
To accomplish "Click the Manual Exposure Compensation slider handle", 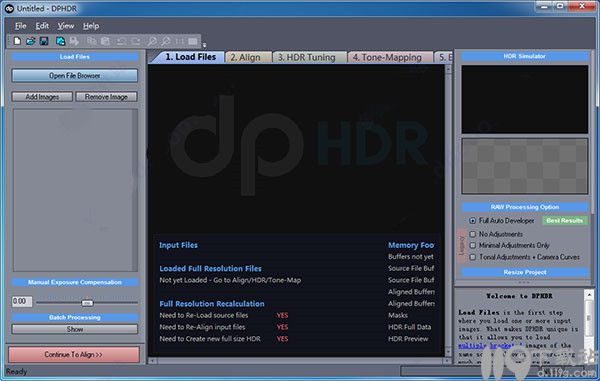I will click(x=87, y=303).
